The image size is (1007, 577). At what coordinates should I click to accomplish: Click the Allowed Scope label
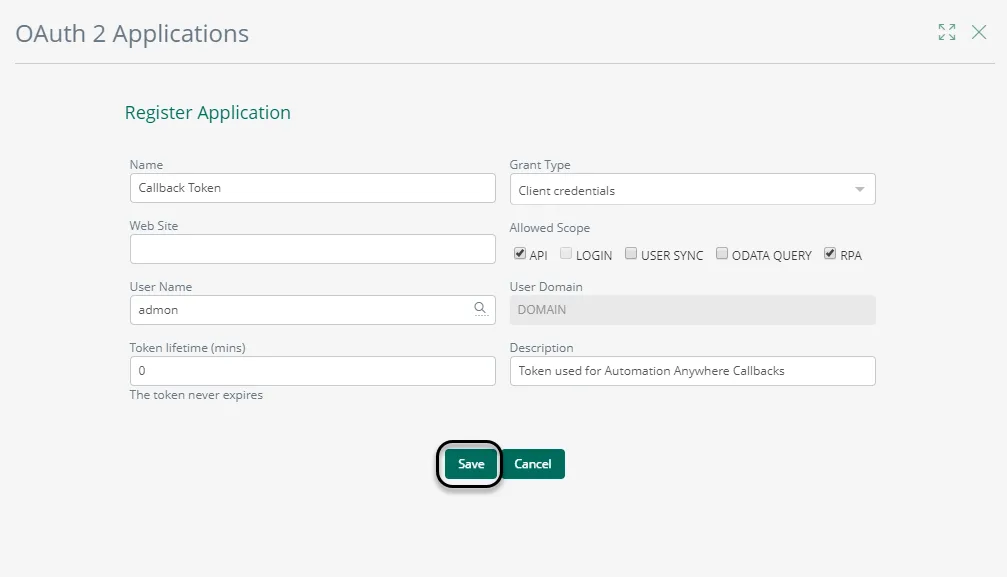click(550, 227)
